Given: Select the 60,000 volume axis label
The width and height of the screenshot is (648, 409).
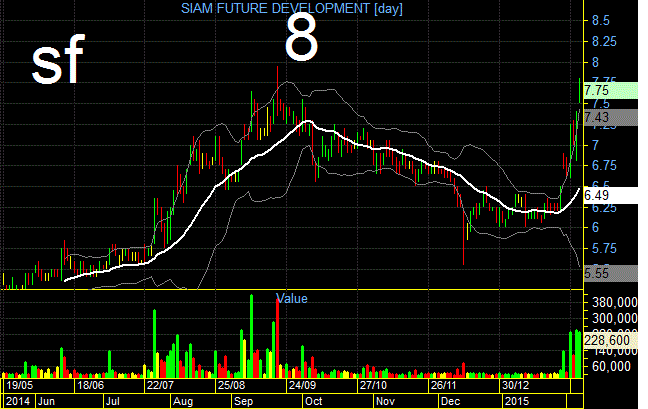Looking at the screenshot, I should click(611, 366).
